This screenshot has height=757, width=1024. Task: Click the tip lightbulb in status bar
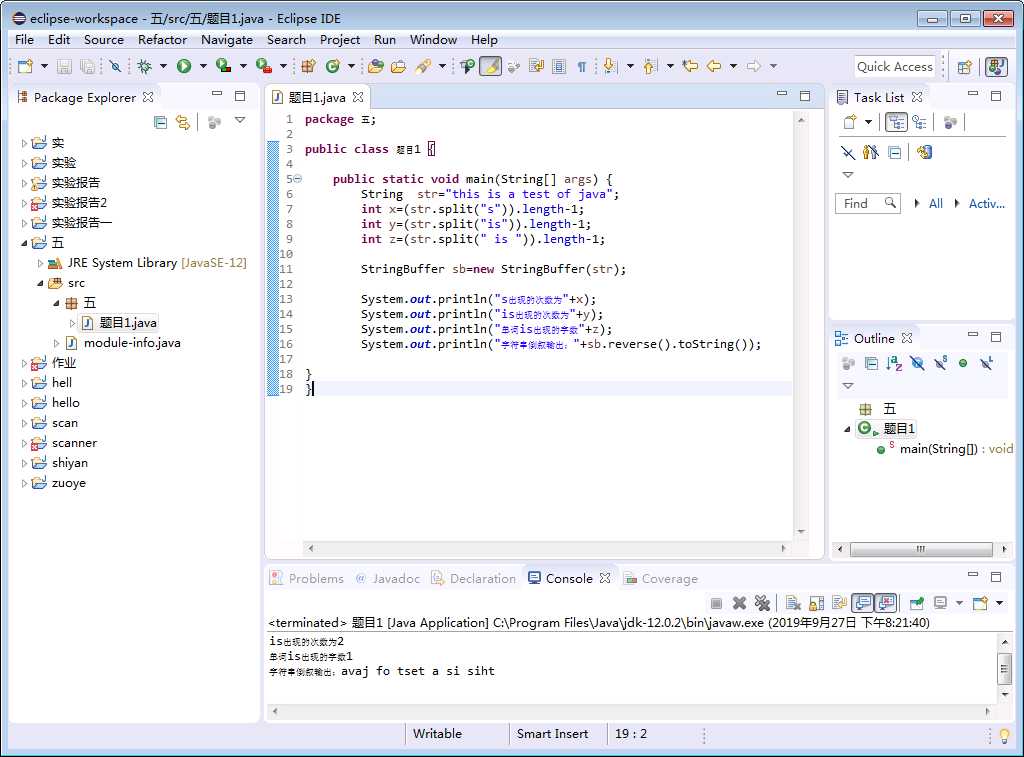[1004, 736]
